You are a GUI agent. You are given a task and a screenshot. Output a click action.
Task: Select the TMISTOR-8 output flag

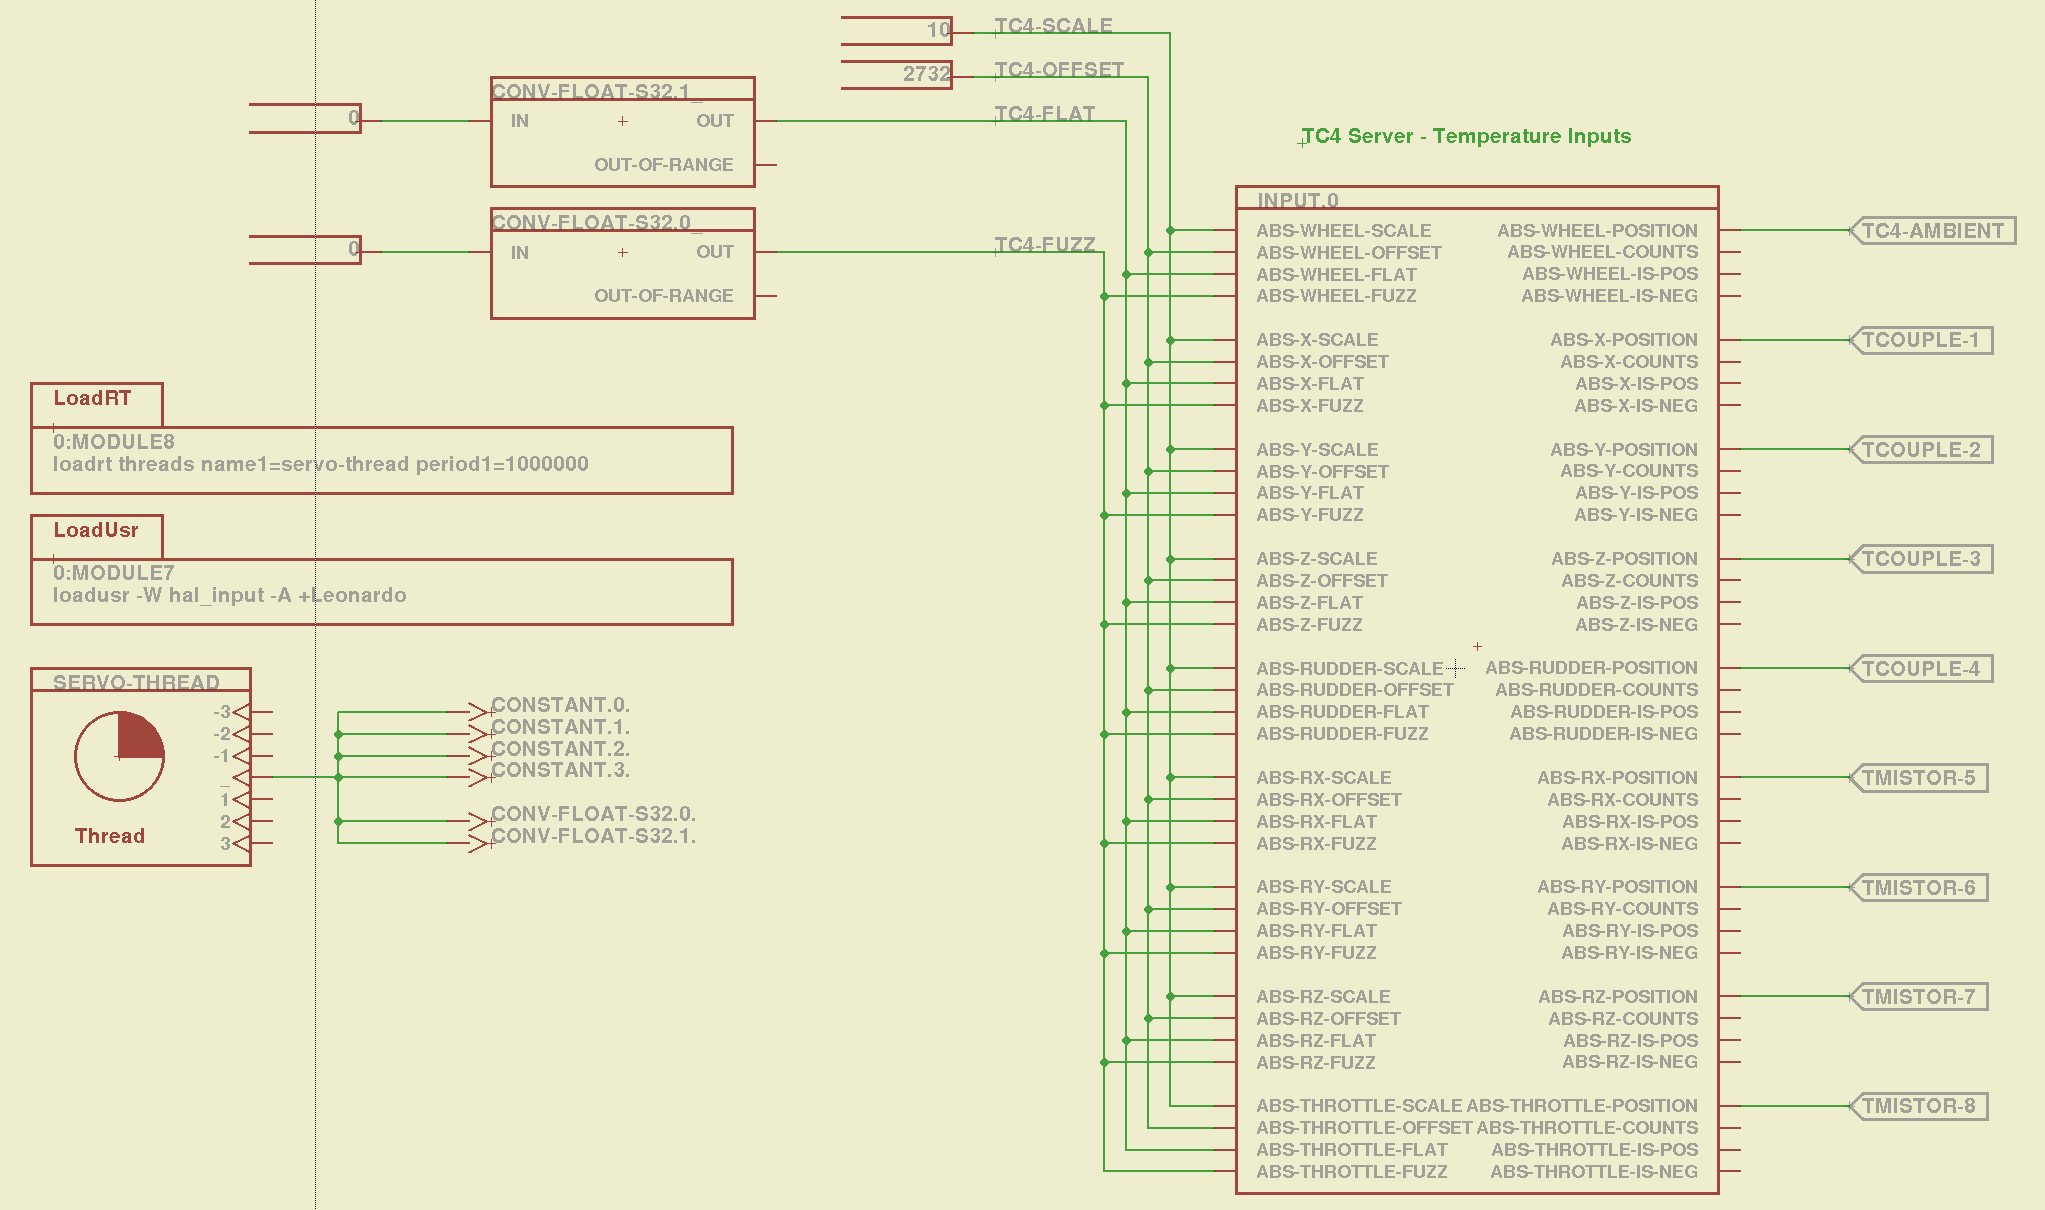[1918, 1106]
